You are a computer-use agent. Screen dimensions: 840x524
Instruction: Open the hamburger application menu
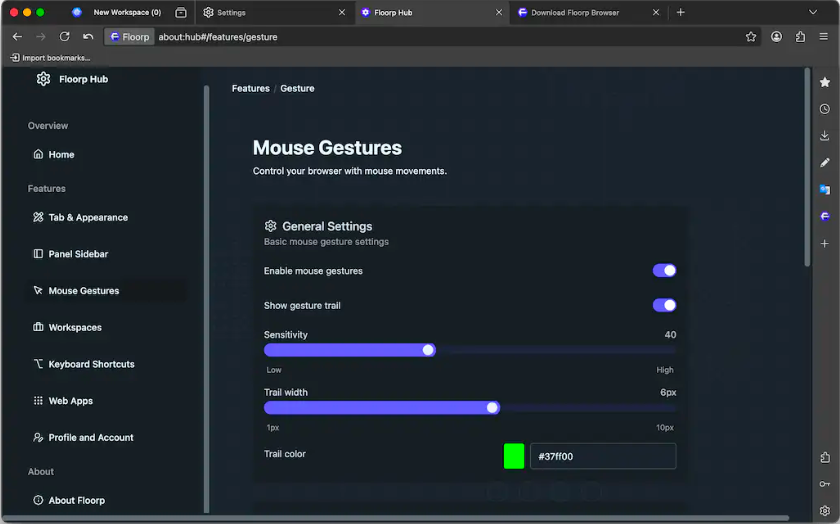pyautogui.click(x=824, y=37)
